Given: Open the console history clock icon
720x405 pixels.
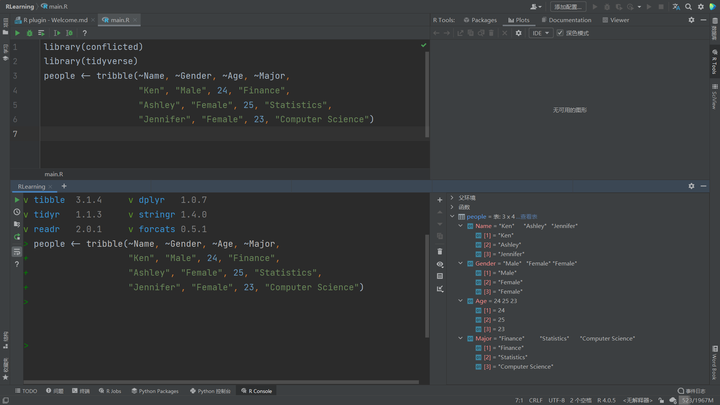Looking at the screenshot, I should [17, 212].
